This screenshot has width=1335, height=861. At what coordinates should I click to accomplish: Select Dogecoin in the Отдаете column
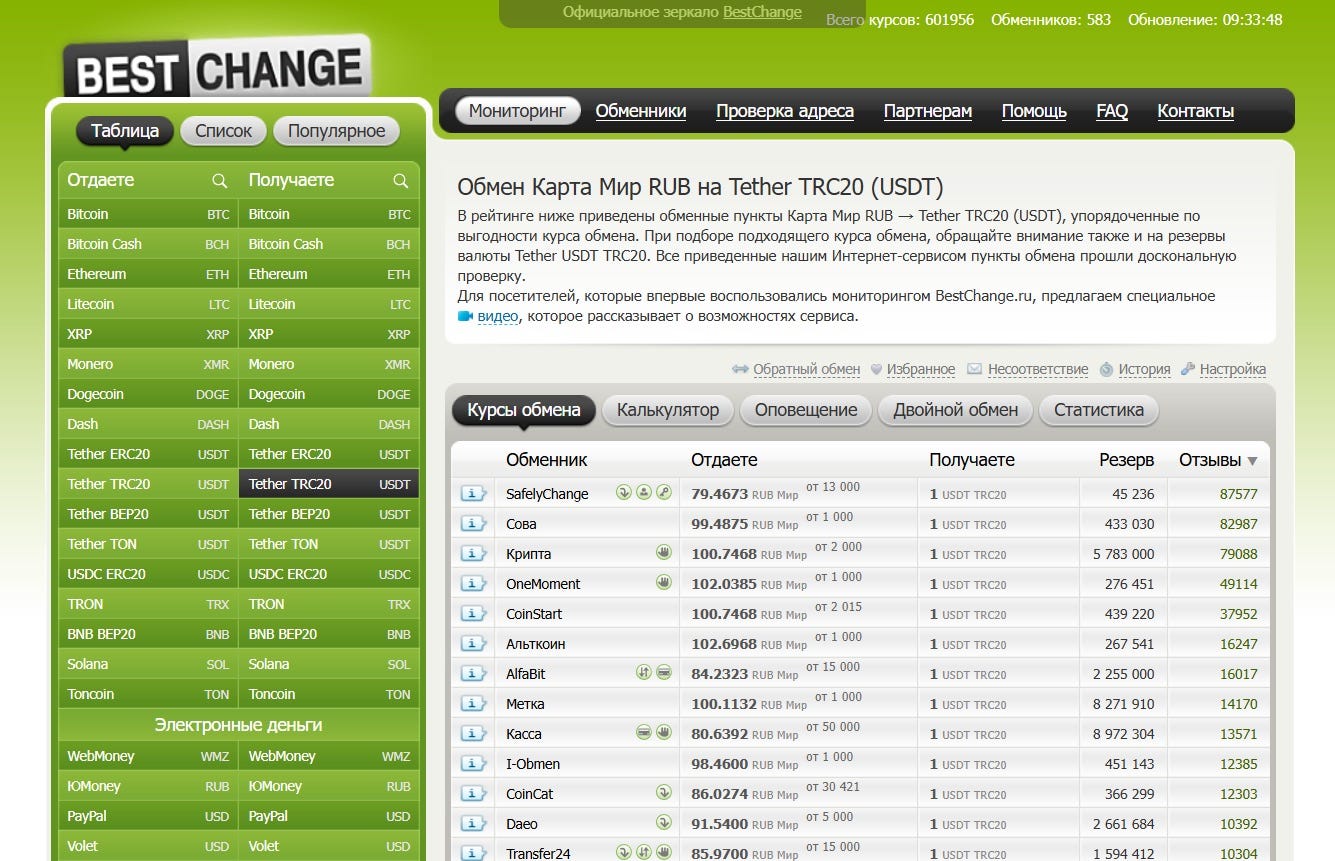(x=148, y=394)
